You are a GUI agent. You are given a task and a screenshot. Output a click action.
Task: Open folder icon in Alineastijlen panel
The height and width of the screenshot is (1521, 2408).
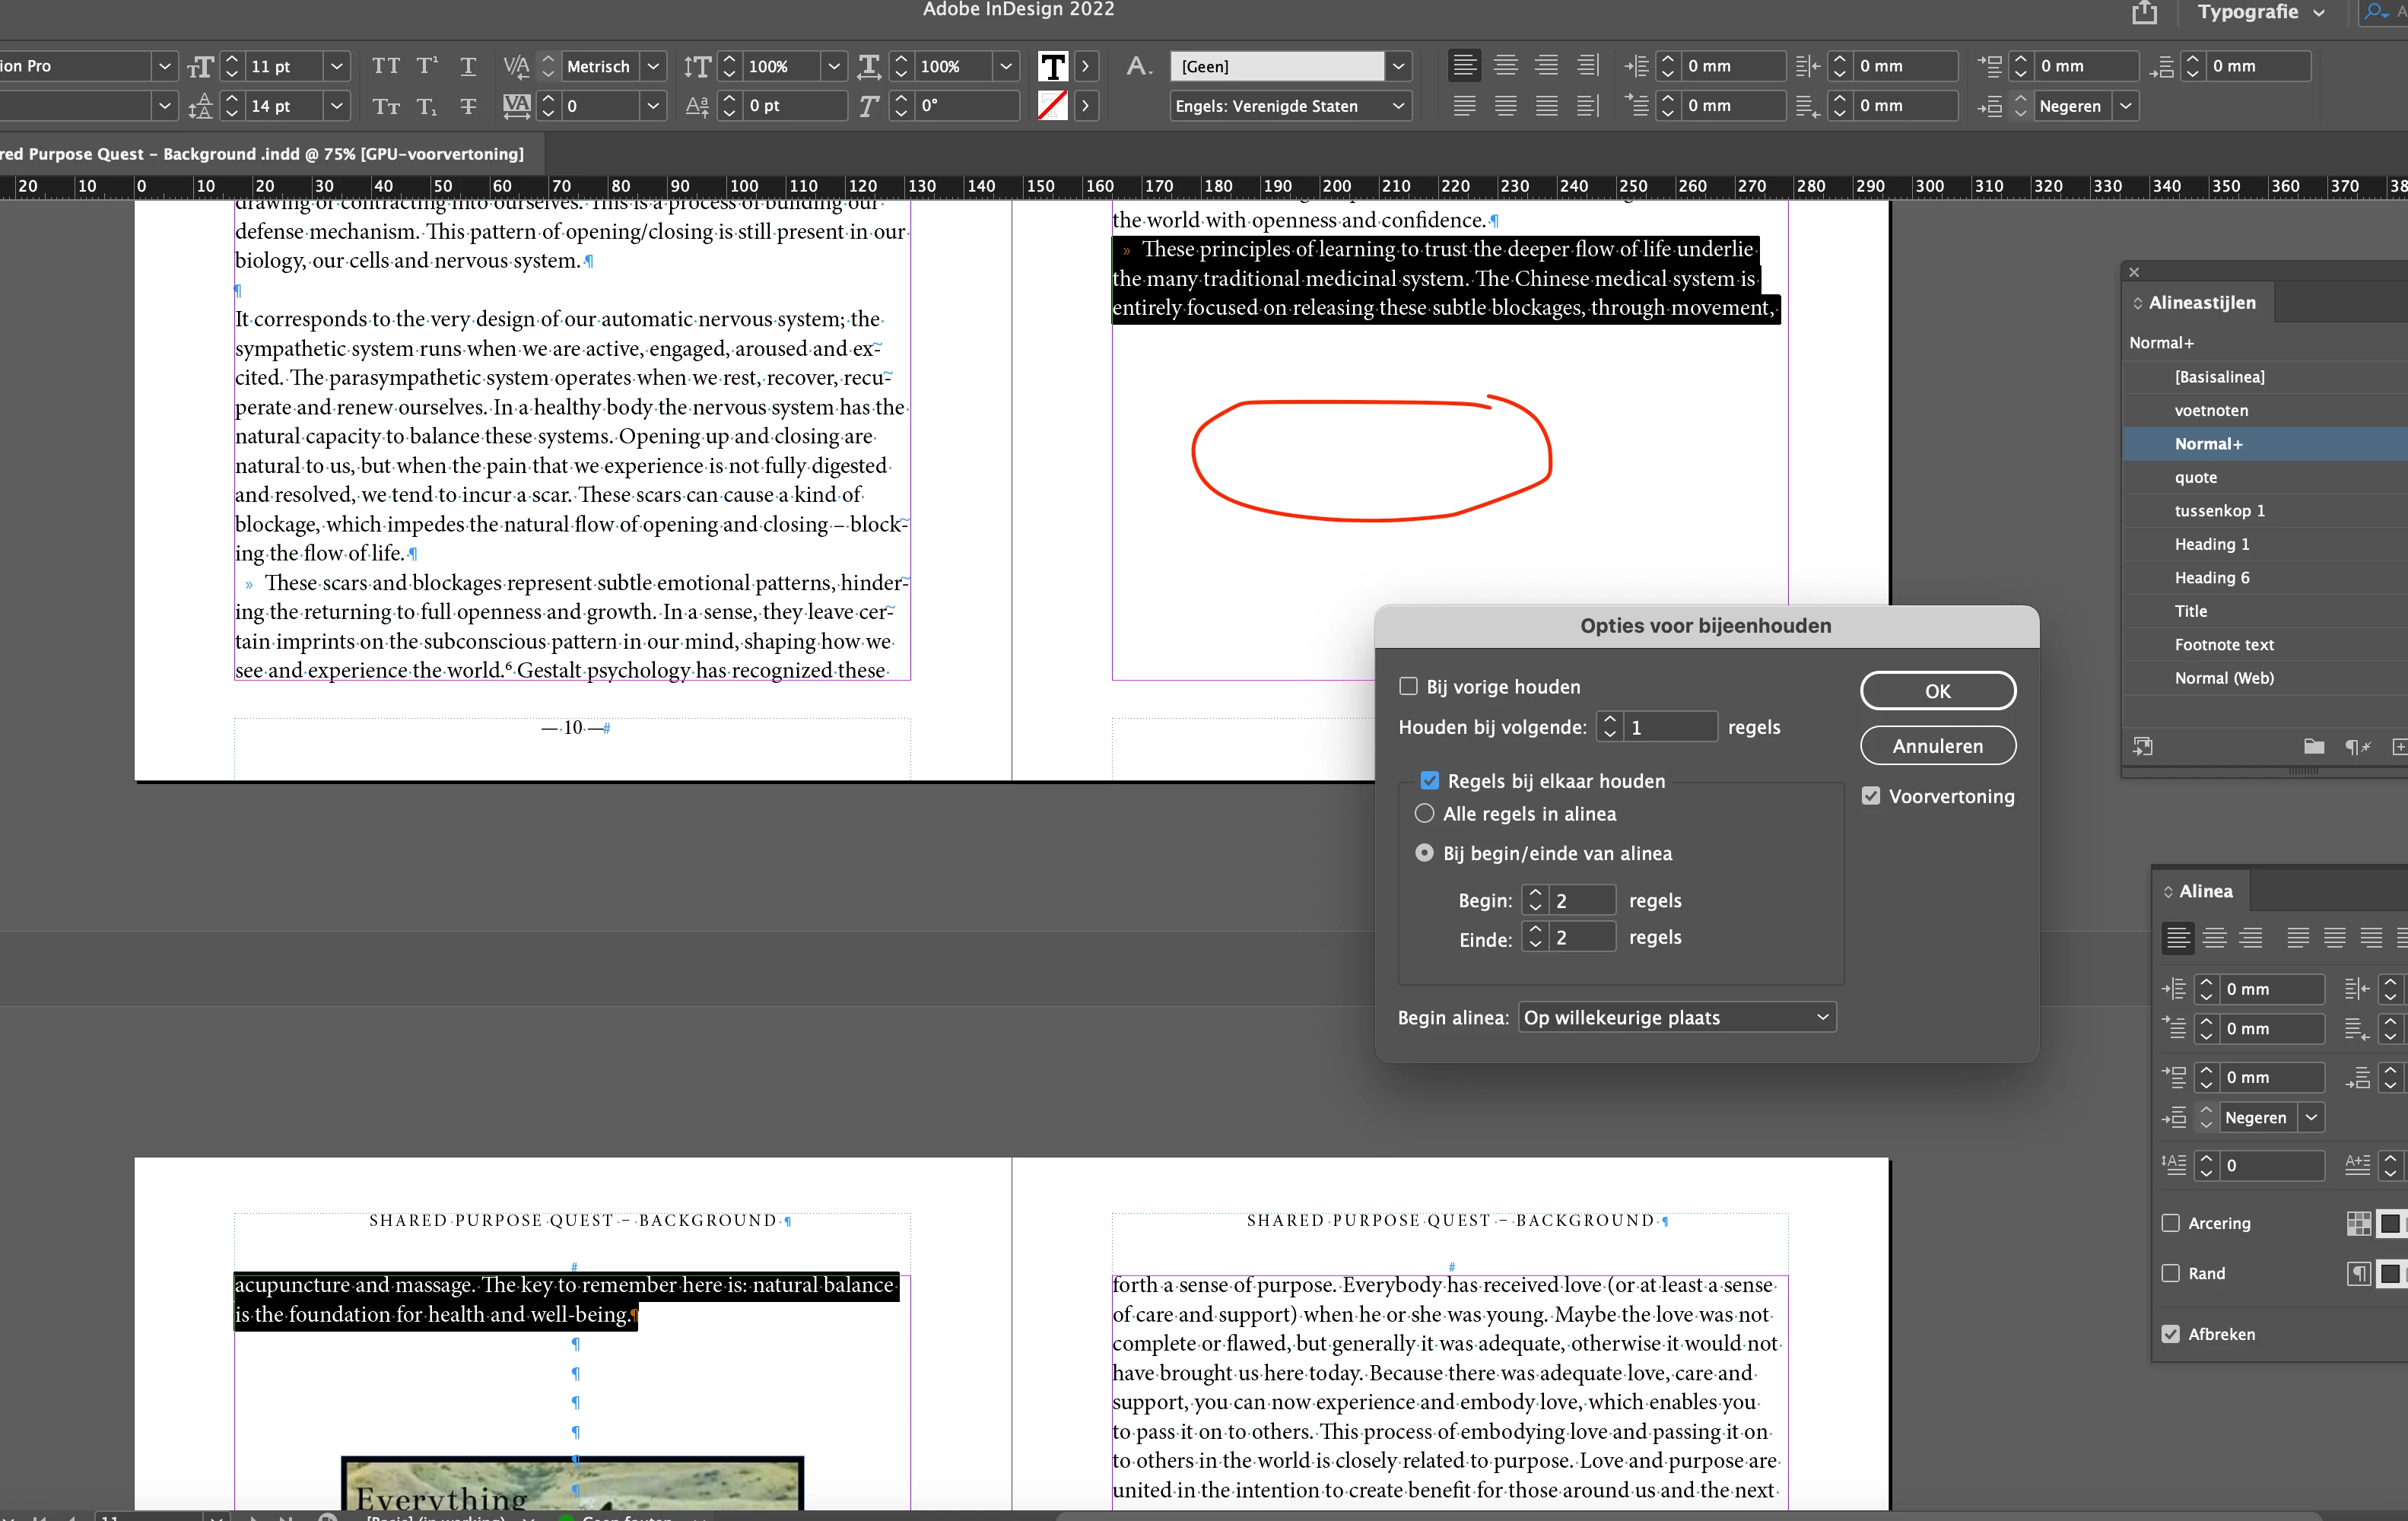point(2313,746)
